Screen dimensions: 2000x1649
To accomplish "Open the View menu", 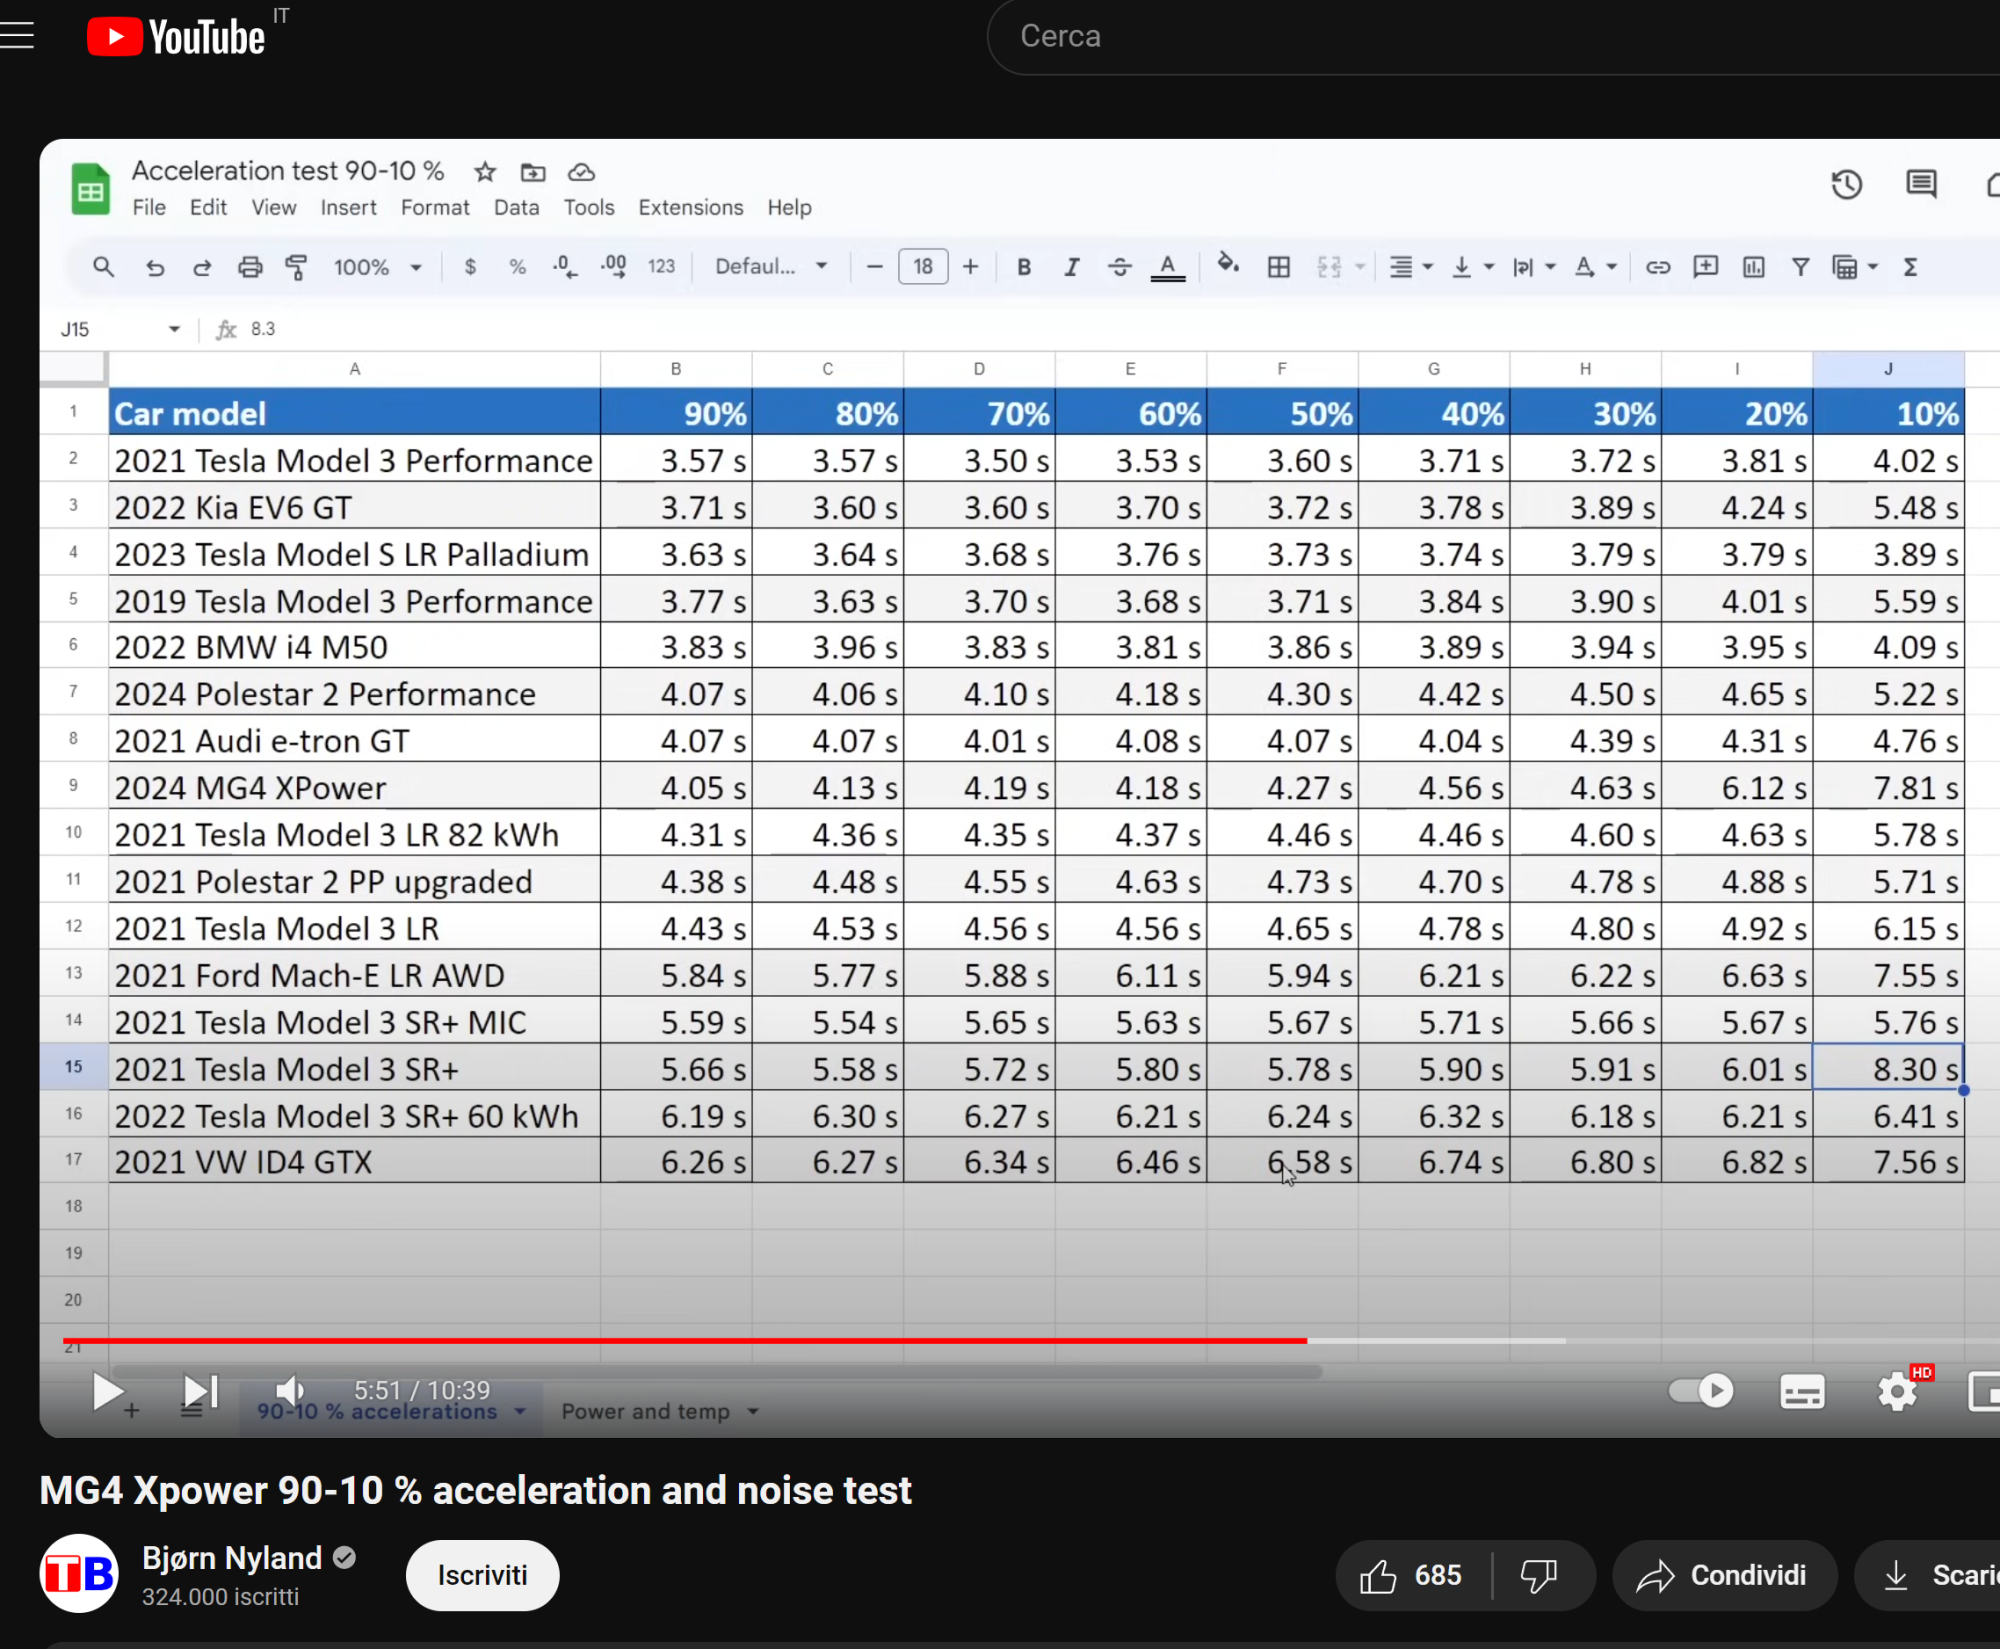I will [273, 207].
